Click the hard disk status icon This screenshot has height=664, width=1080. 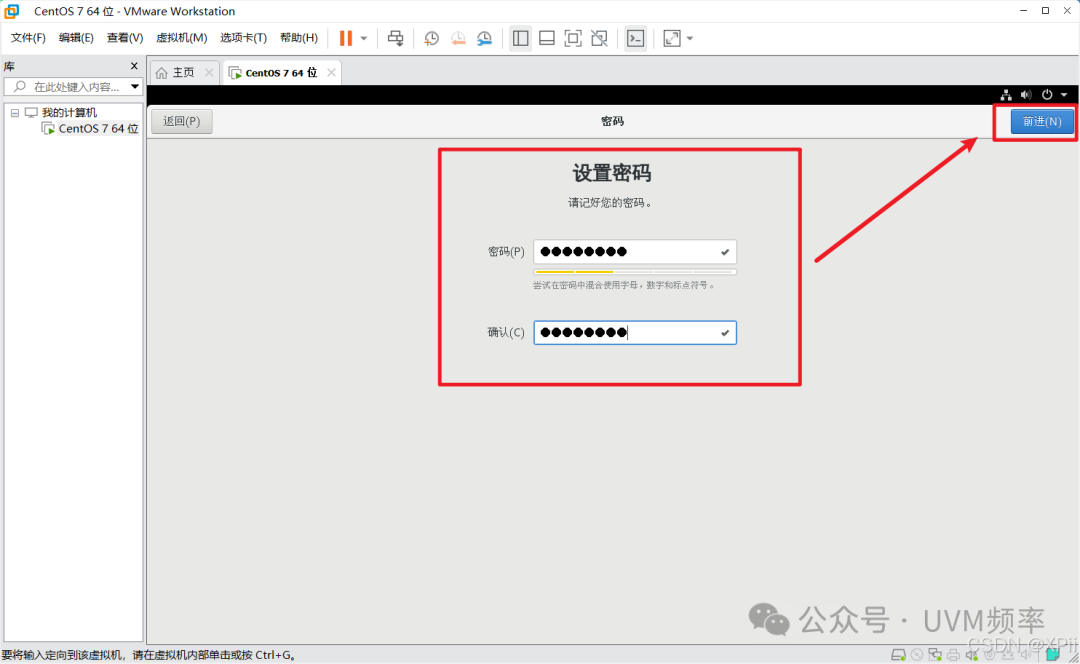898,656
